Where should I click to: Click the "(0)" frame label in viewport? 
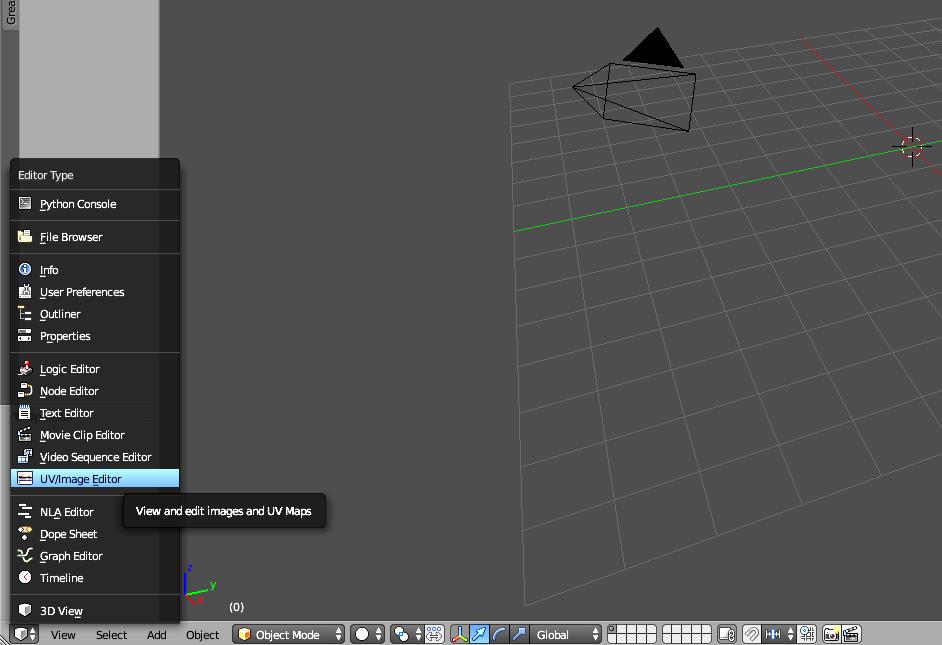pyautogui.click(x=236, y=607)
